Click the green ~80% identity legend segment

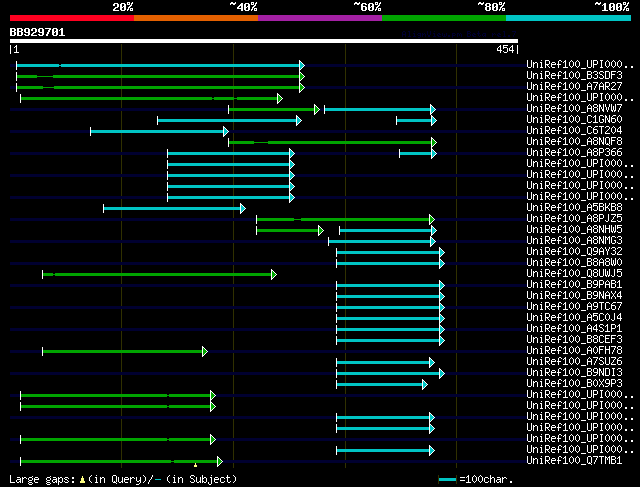coord(444,18)
